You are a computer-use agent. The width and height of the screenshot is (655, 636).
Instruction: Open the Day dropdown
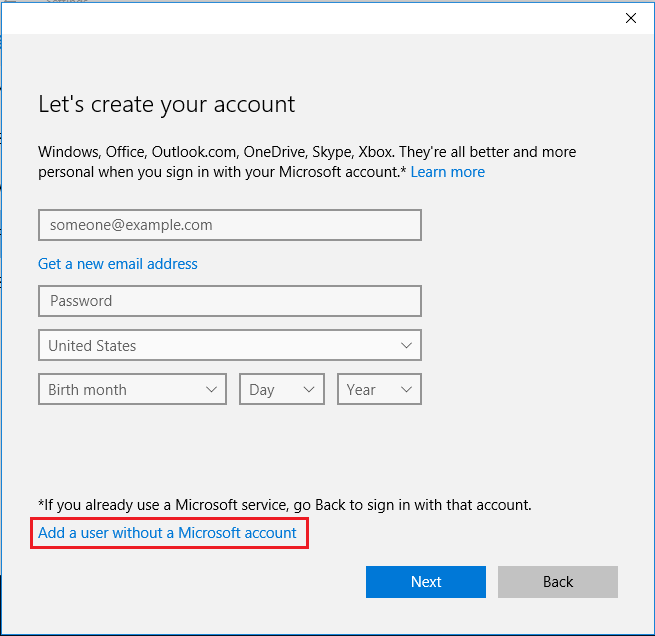pos(282,389)
